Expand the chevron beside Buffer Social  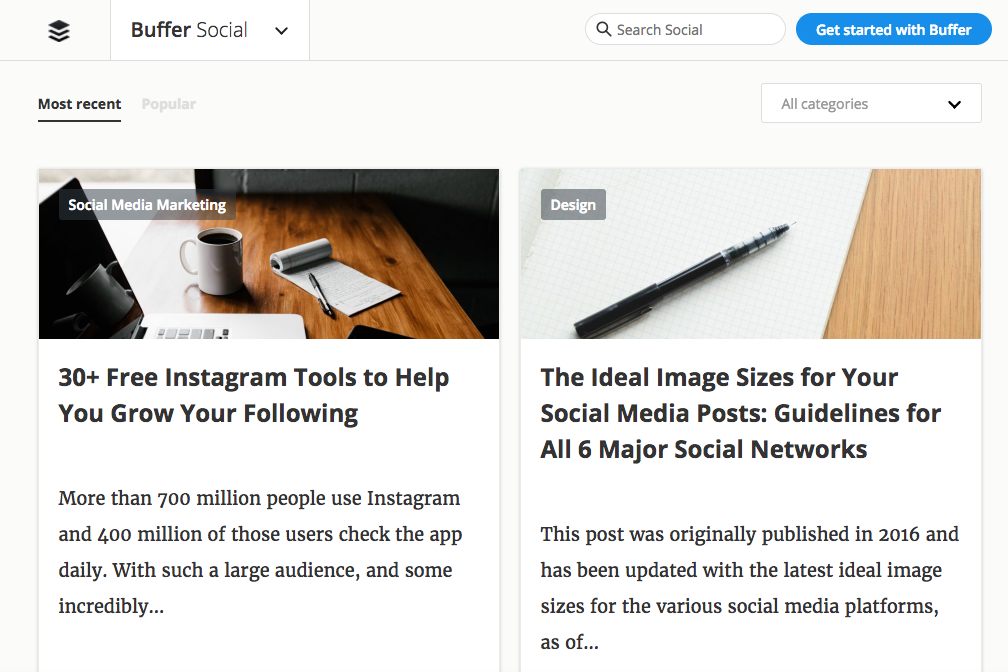coord(281,31)
